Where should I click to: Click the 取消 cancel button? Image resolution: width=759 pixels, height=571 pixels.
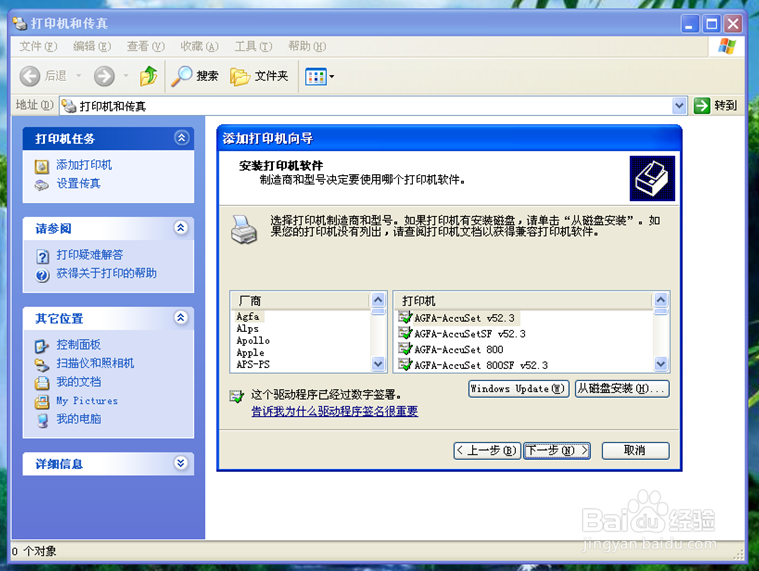635,451
